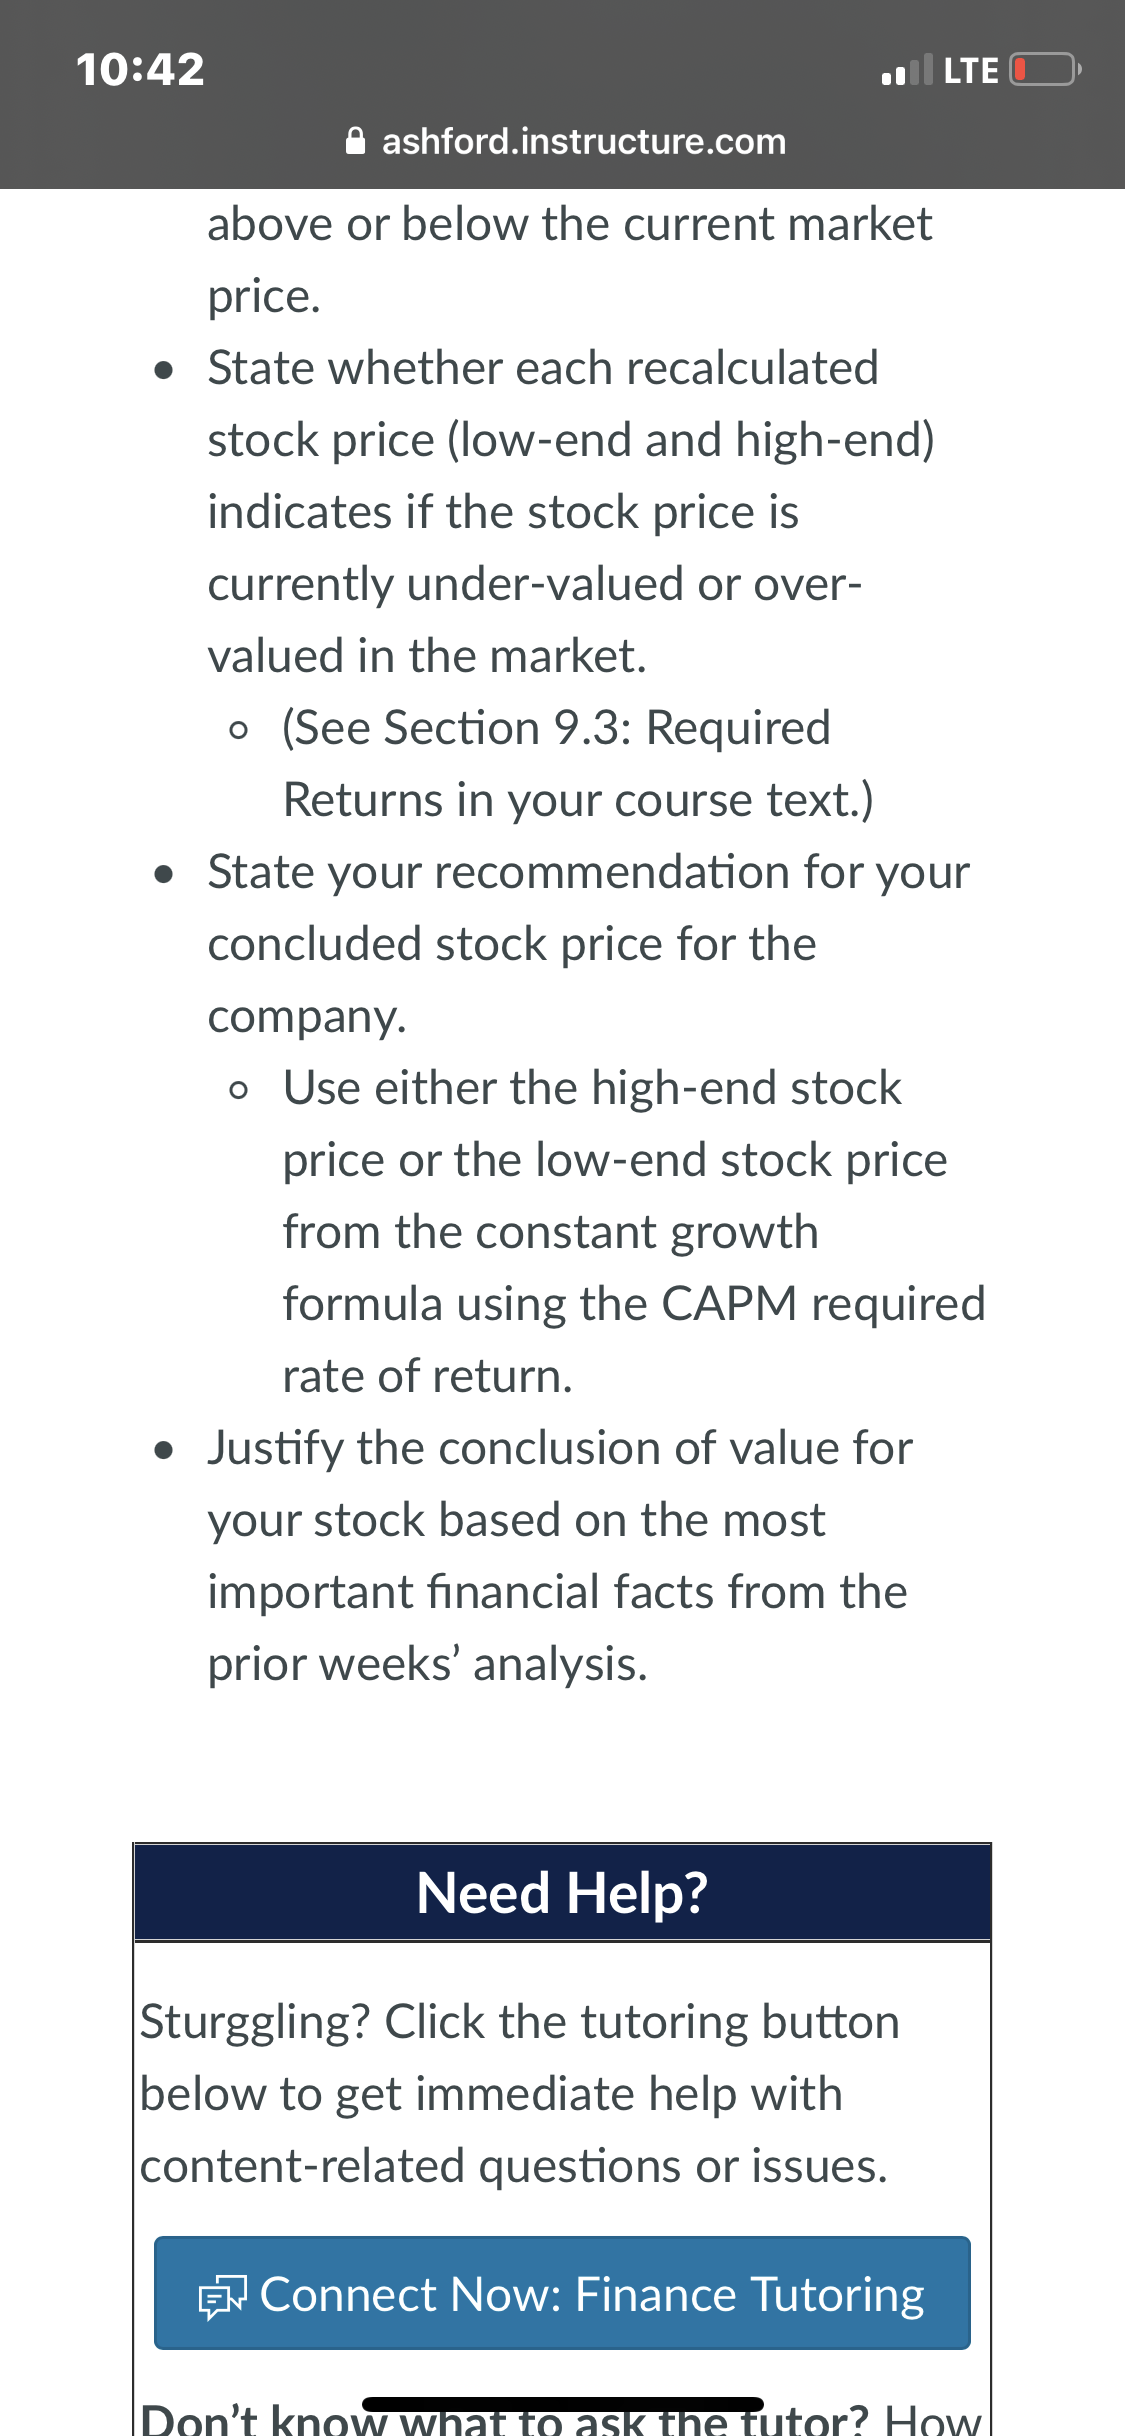1125x2436 pixels.
Task: Tap the cellular signal bars icon
Action: pyautogui.click(x=907, y=70)
